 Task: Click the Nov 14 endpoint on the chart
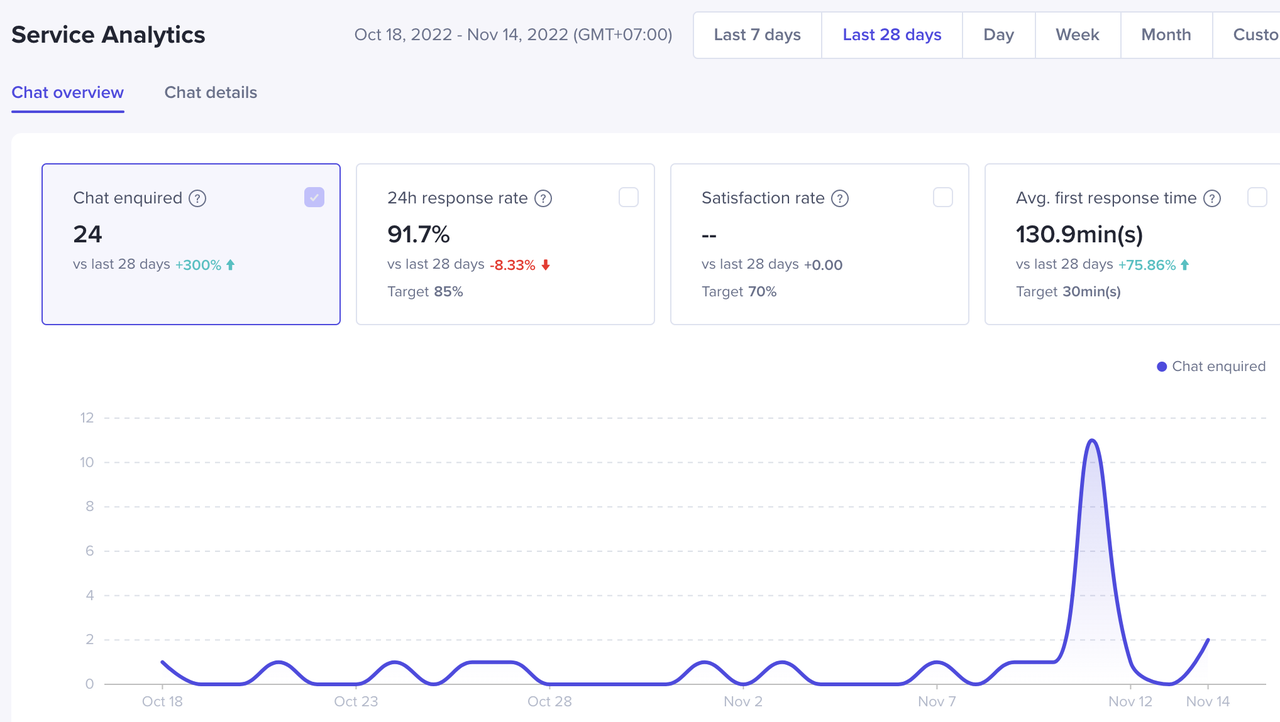click(1208, 640)
